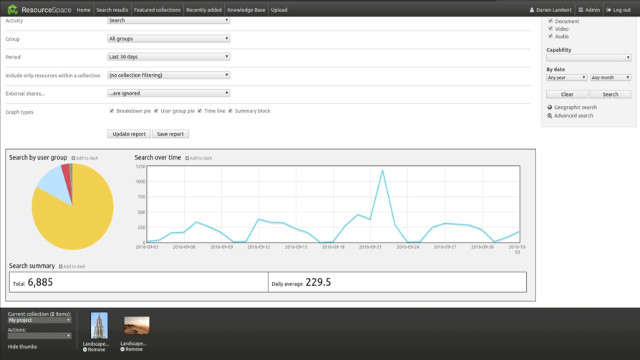
Task: Click the Admin menu bars icon
Action: (x=580, y=10)
